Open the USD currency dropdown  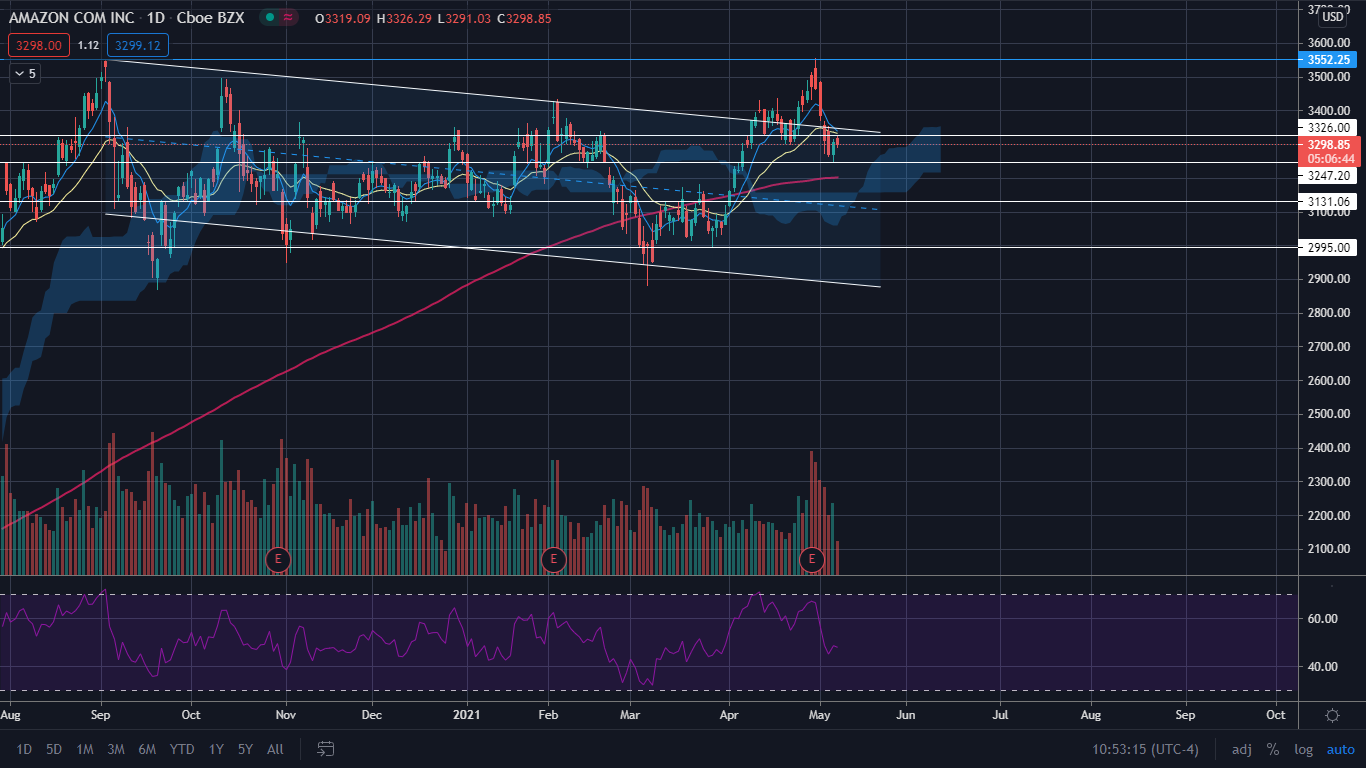[1332, 16]
